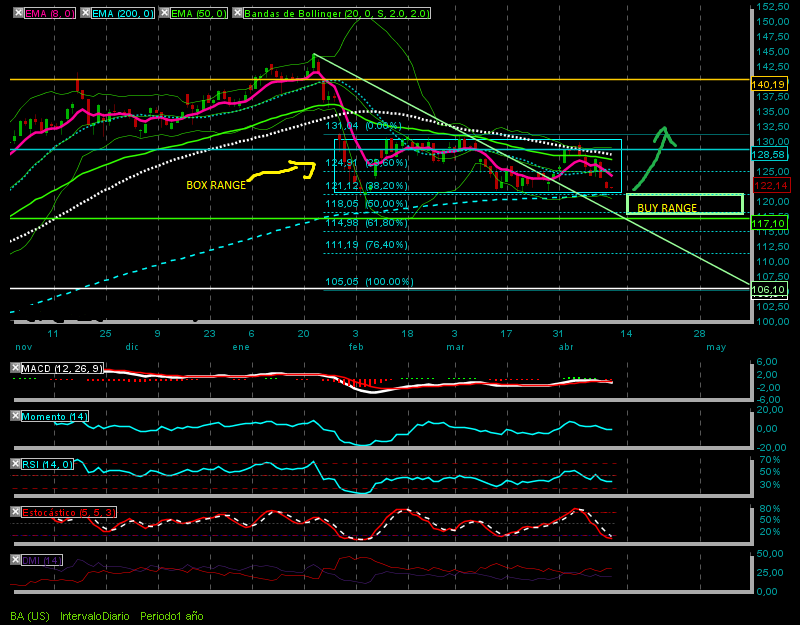The image size is (800, 625).
Task: Click the may month label on time axis
Action: point(716,347)
